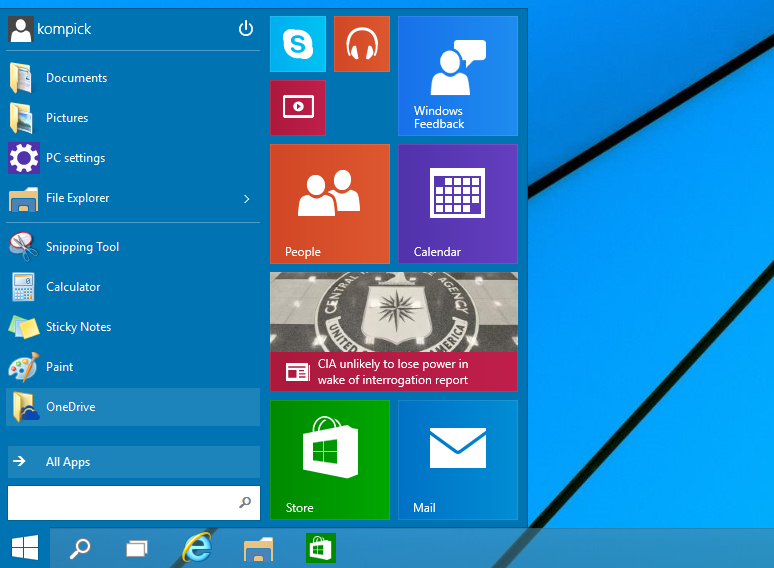Open the Calendar tile
774x568 pixels.
tap(458, 204)
